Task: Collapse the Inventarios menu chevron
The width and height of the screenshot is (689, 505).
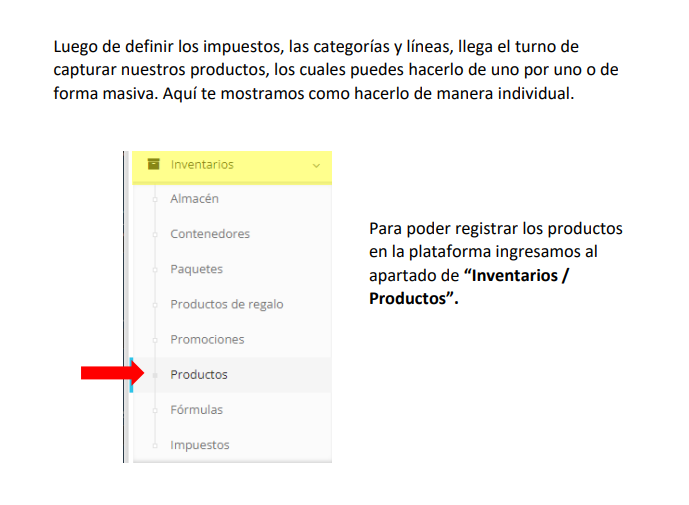Action: (316, 165)
